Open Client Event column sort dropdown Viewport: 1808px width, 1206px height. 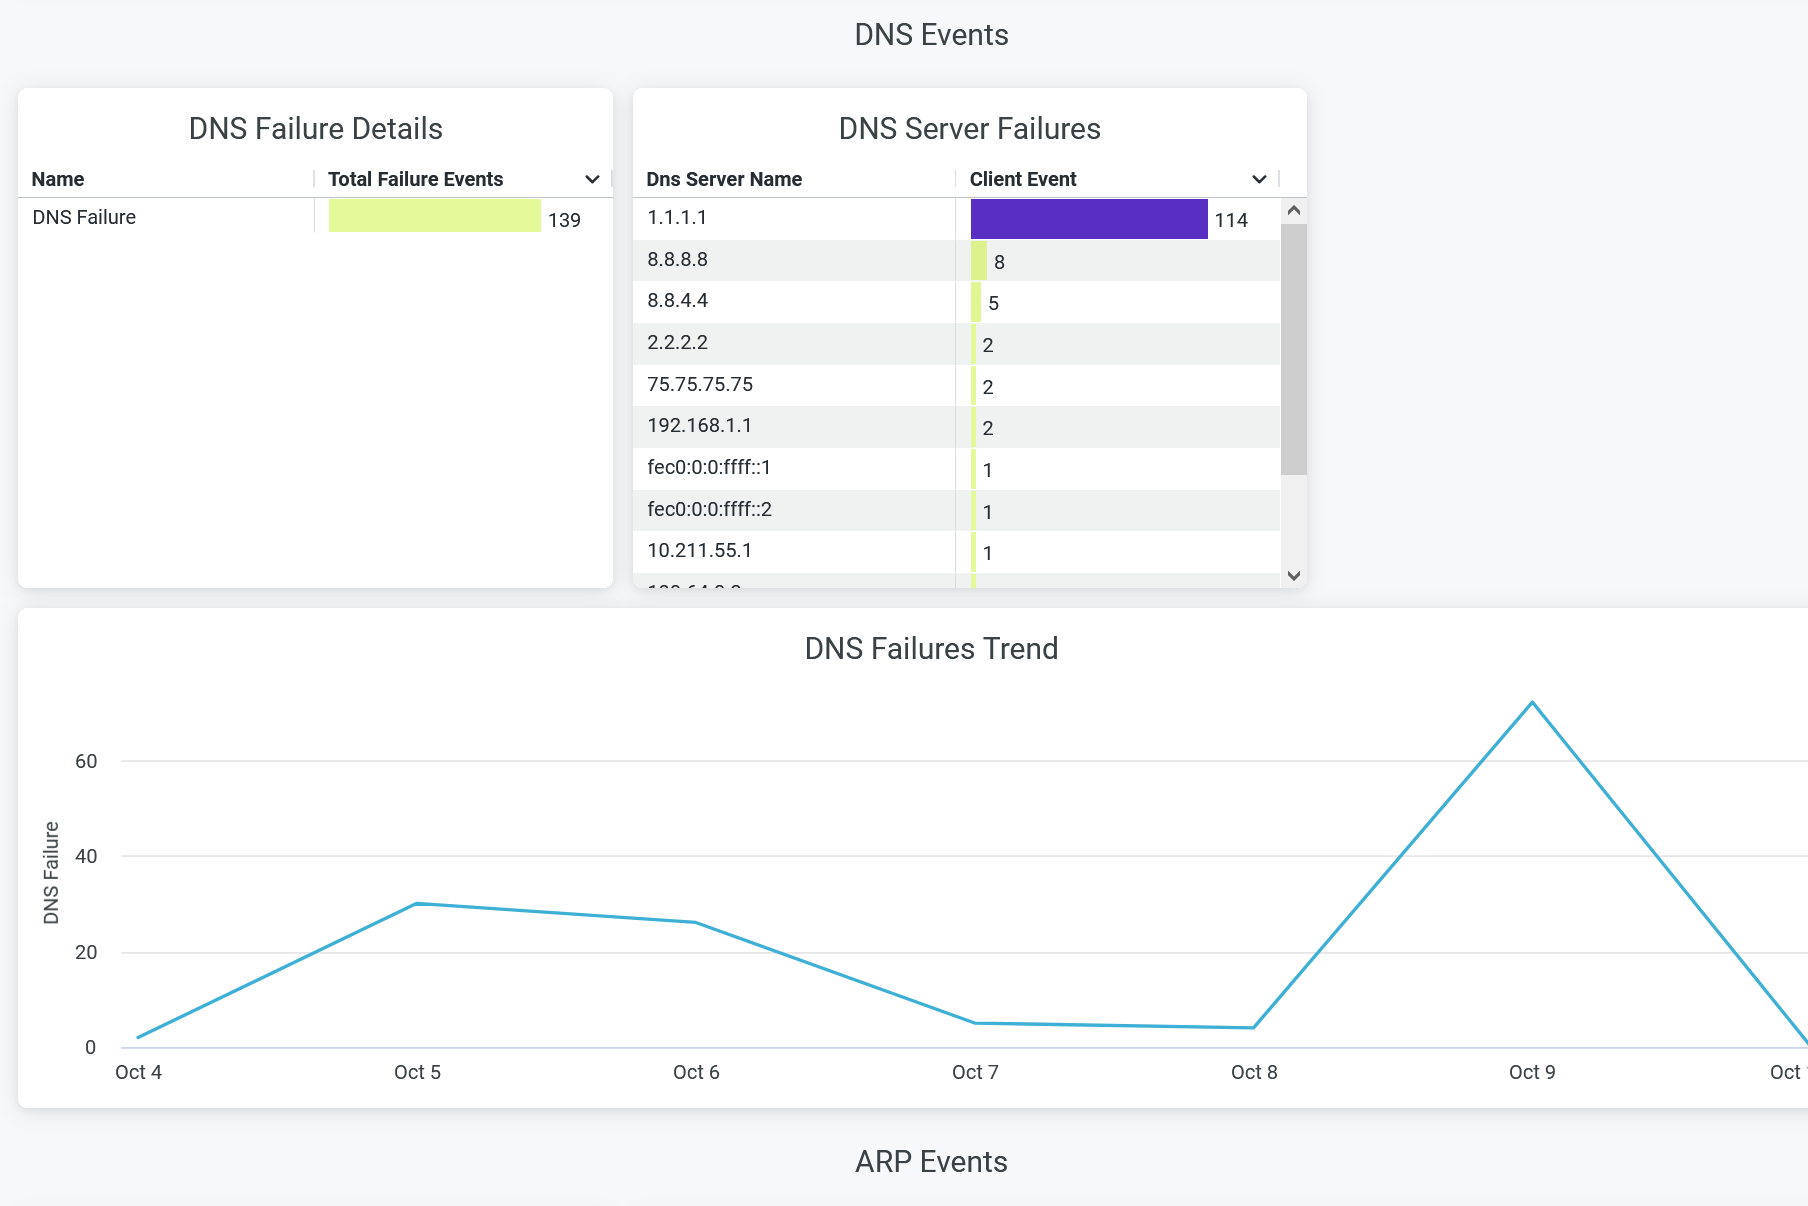1259,179
